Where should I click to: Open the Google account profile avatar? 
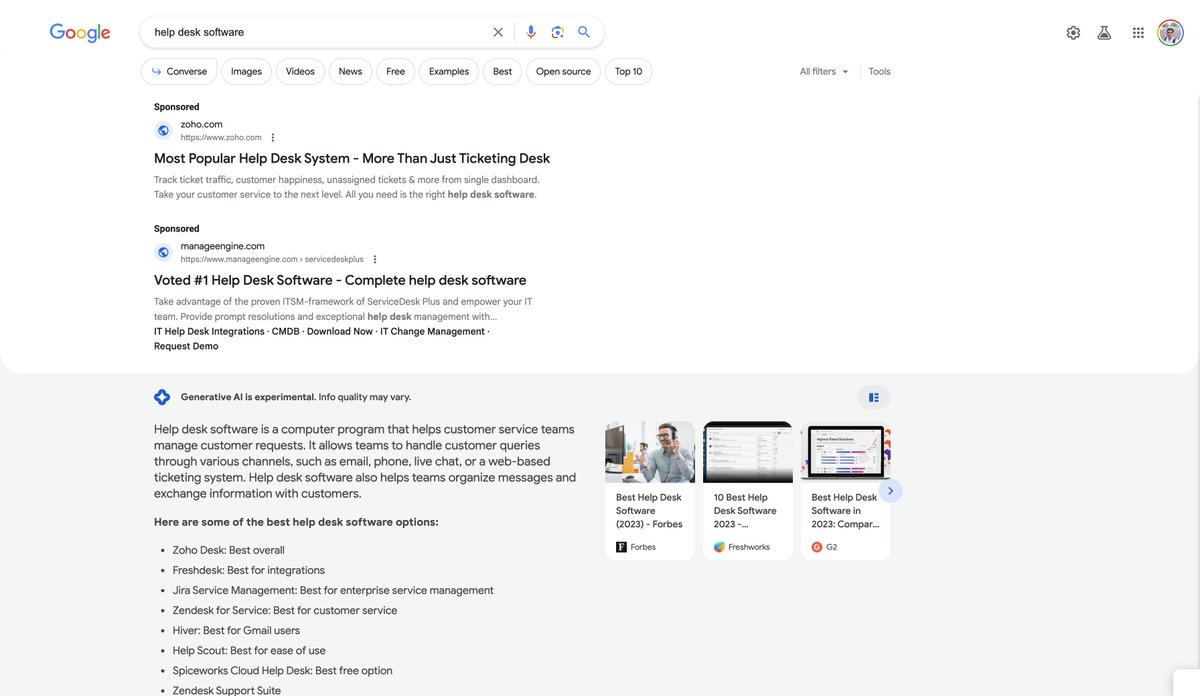(x=1170, y=33)
